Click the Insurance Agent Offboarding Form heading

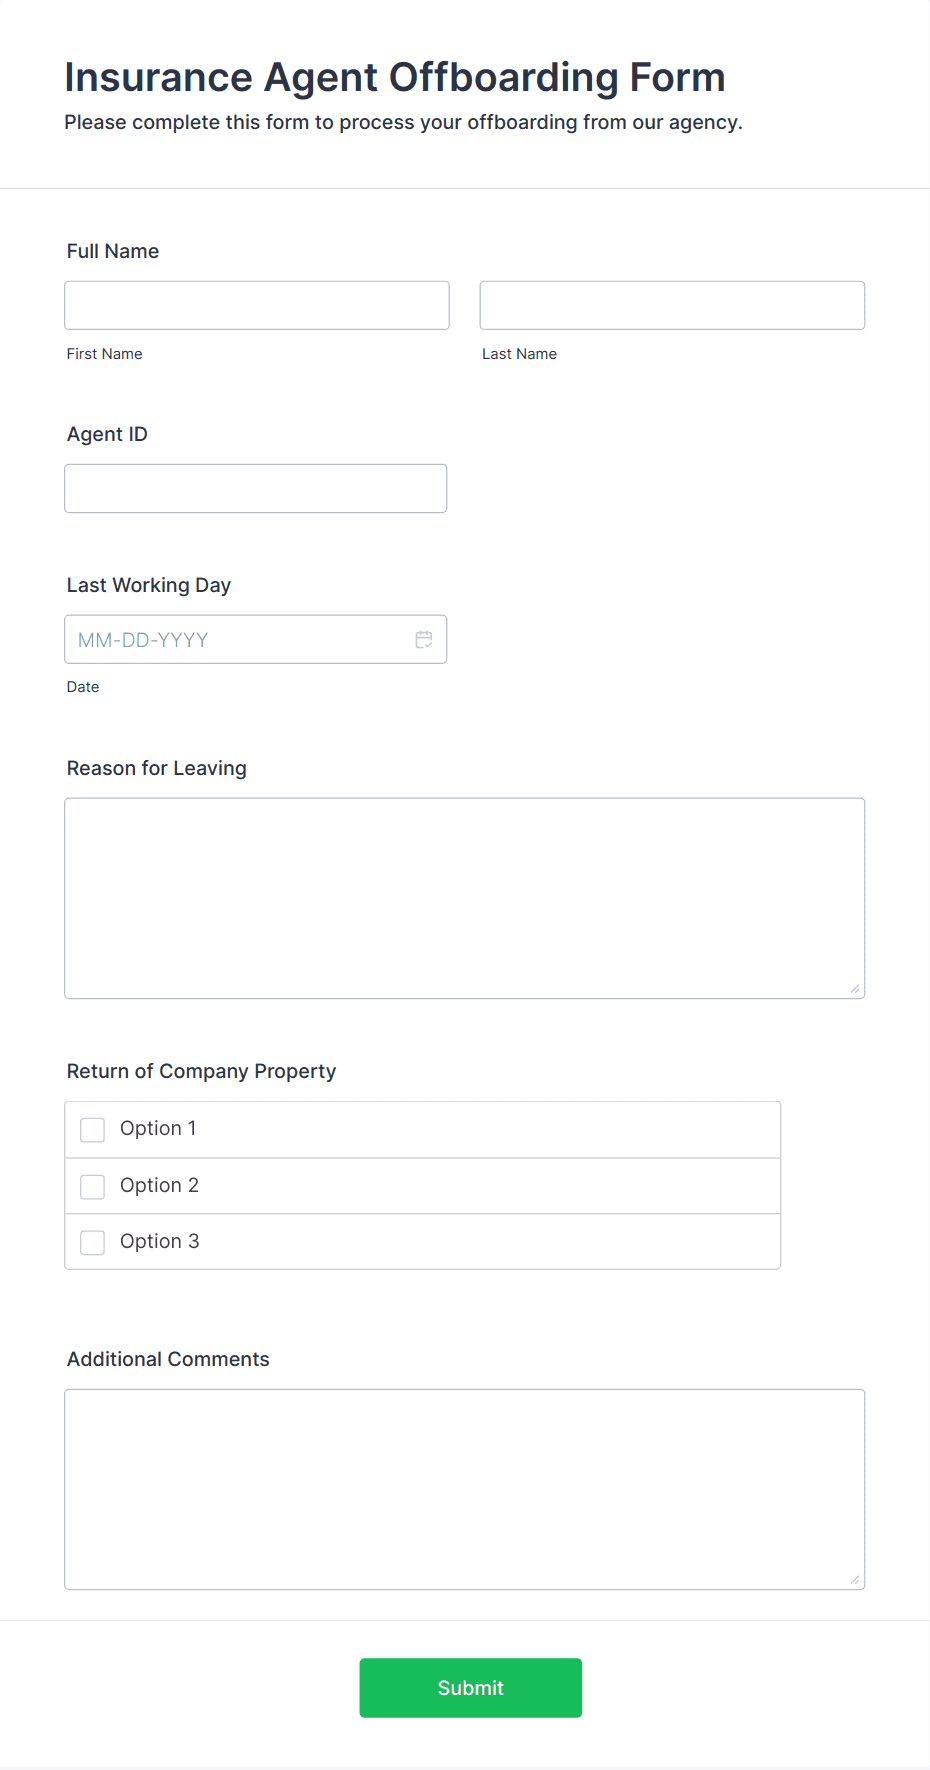pyautogui.click(x=395, y=77)
